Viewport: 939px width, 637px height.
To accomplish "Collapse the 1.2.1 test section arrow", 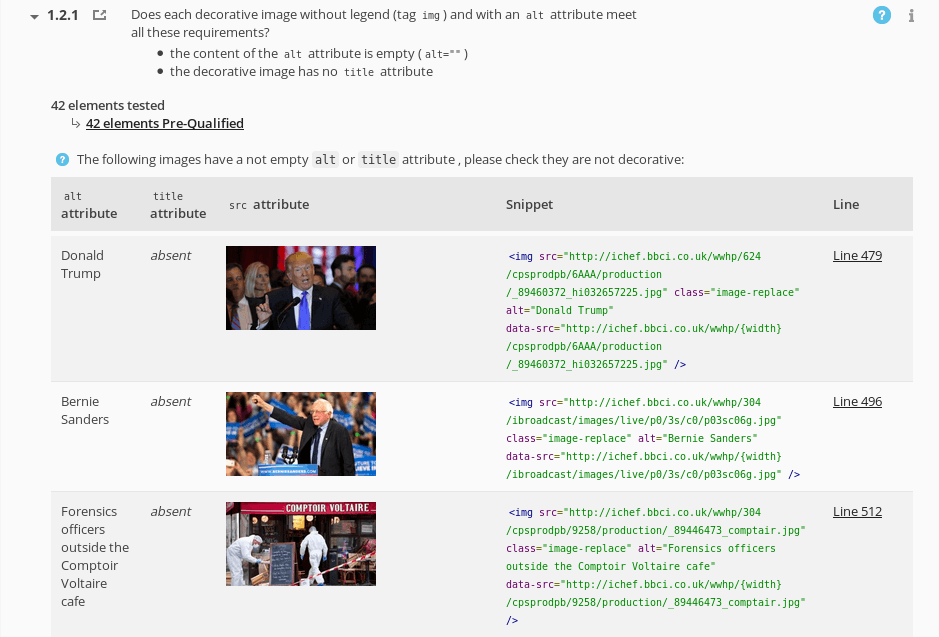I will tap(36, 16).
